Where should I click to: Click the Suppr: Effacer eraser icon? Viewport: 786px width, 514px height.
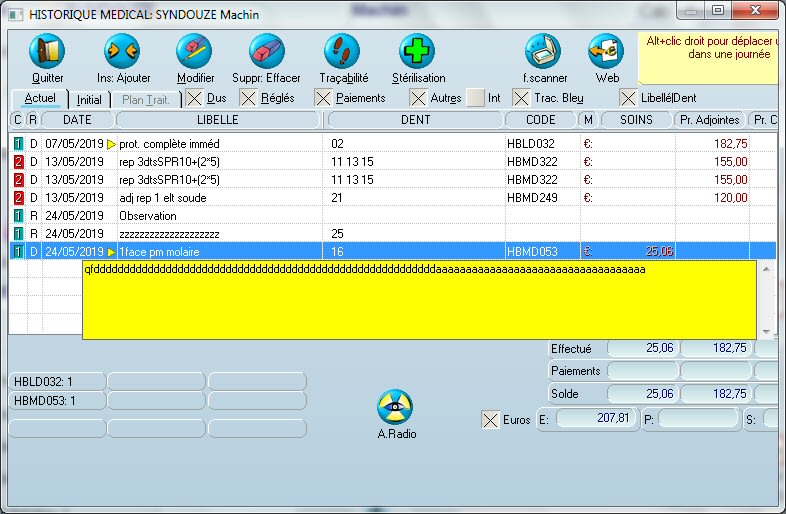266,51
